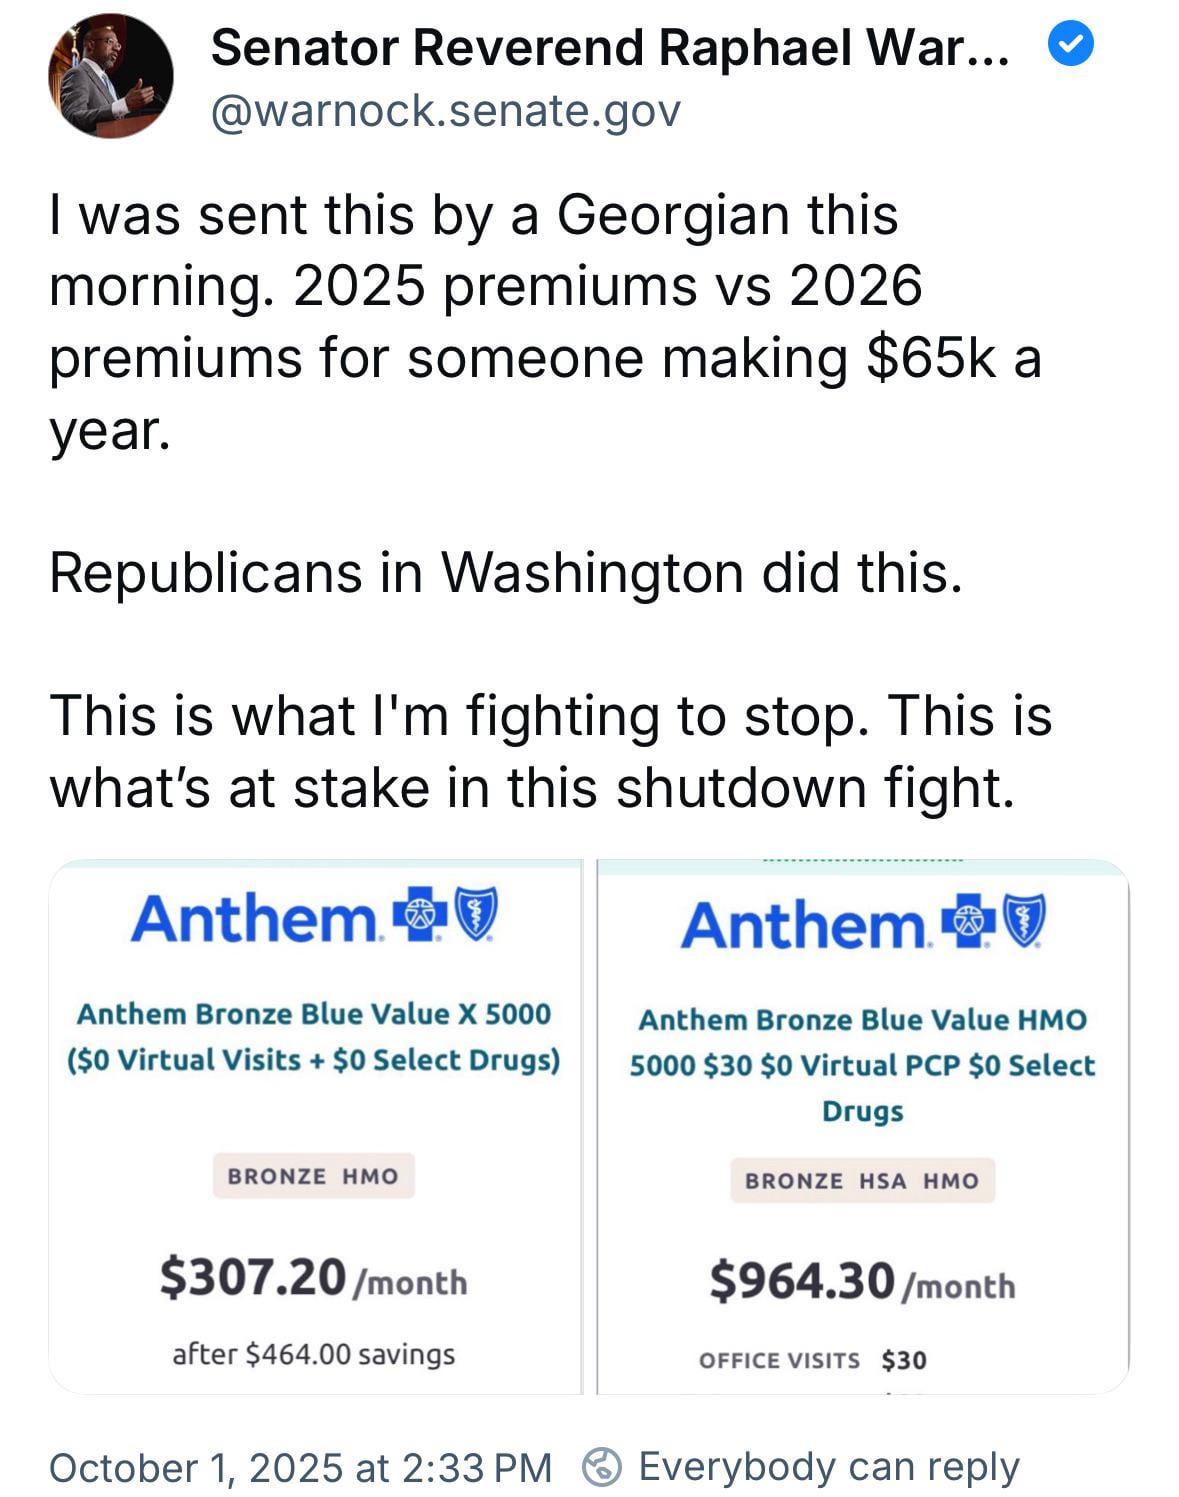
Task: Click the Anthem logo text in left card
Action: tap(255, 918)
